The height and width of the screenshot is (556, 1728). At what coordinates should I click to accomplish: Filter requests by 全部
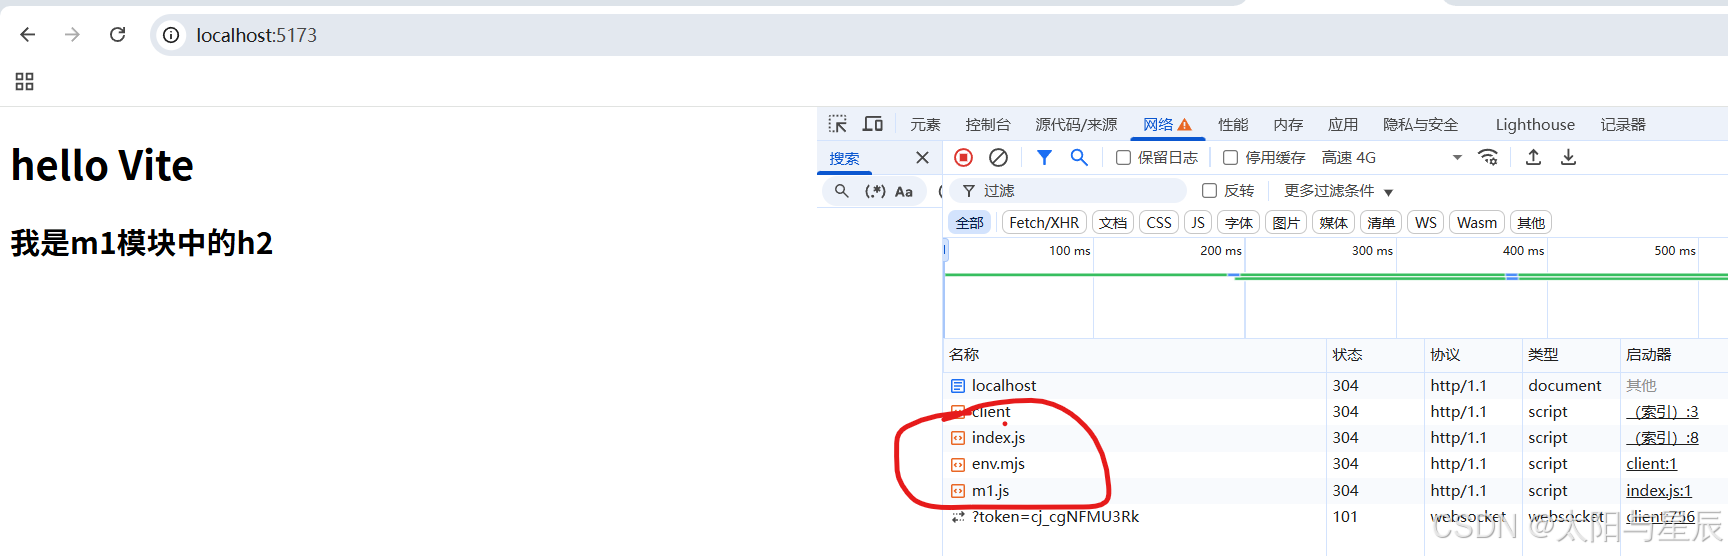(x=969, y=223)
